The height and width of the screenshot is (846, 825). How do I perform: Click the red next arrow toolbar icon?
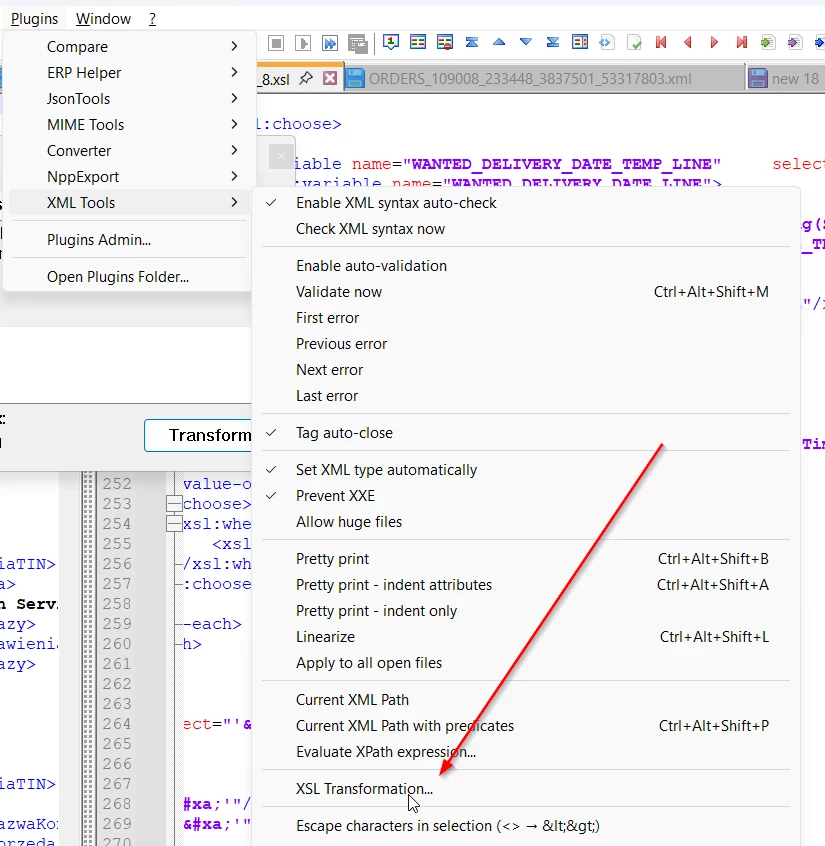tap(714, 42)
